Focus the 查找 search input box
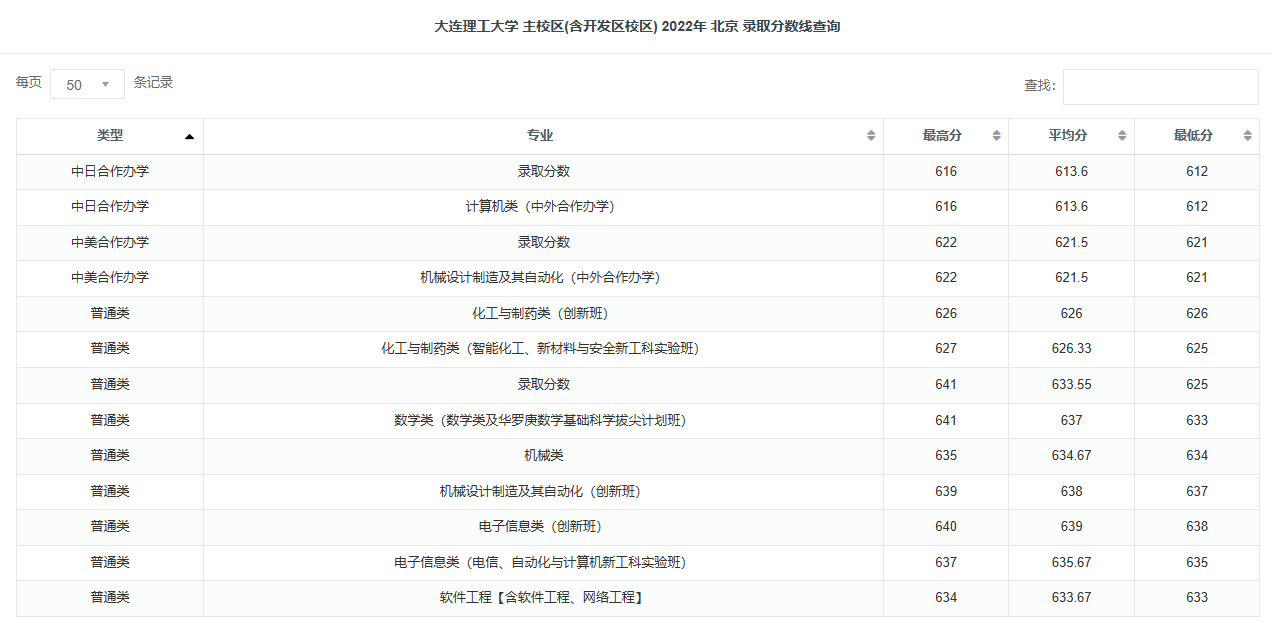1272x623 pixels. coord(1160,86)
